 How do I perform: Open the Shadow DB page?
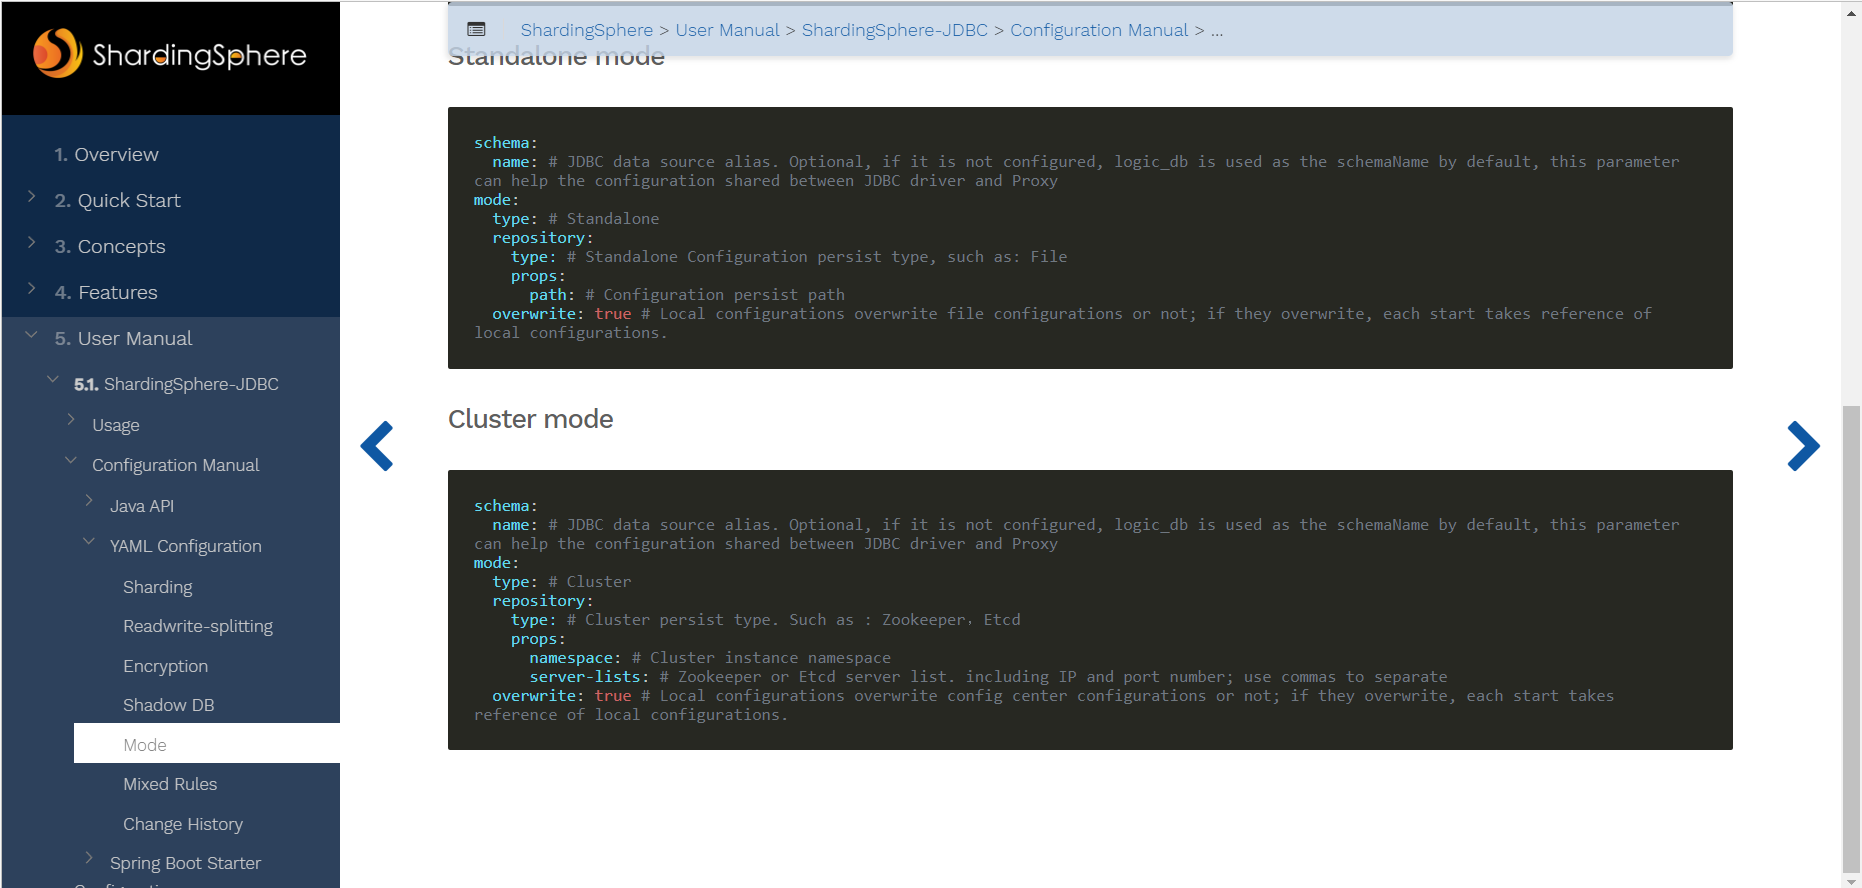click(x=169, y=705)
